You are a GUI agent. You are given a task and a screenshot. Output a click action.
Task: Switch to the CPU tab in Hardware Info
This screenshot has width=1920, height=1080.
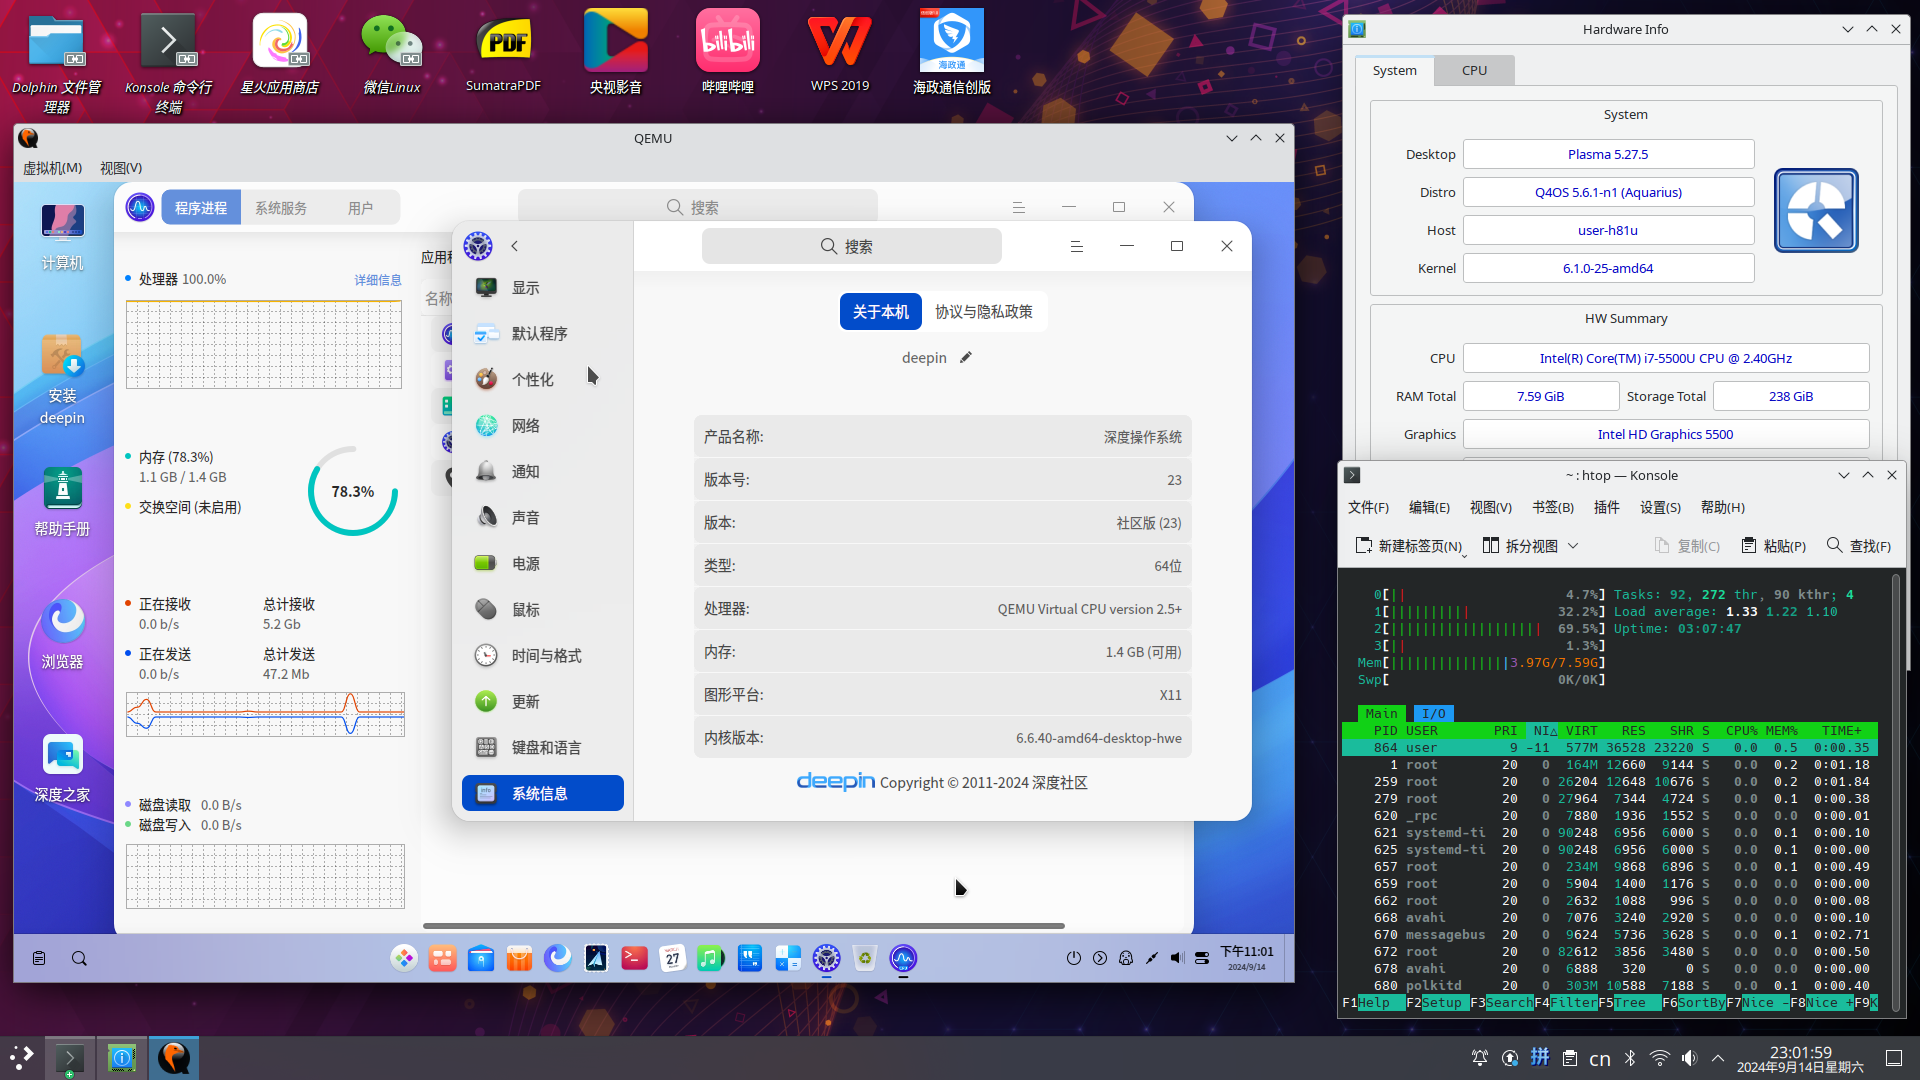[1474, 71]
